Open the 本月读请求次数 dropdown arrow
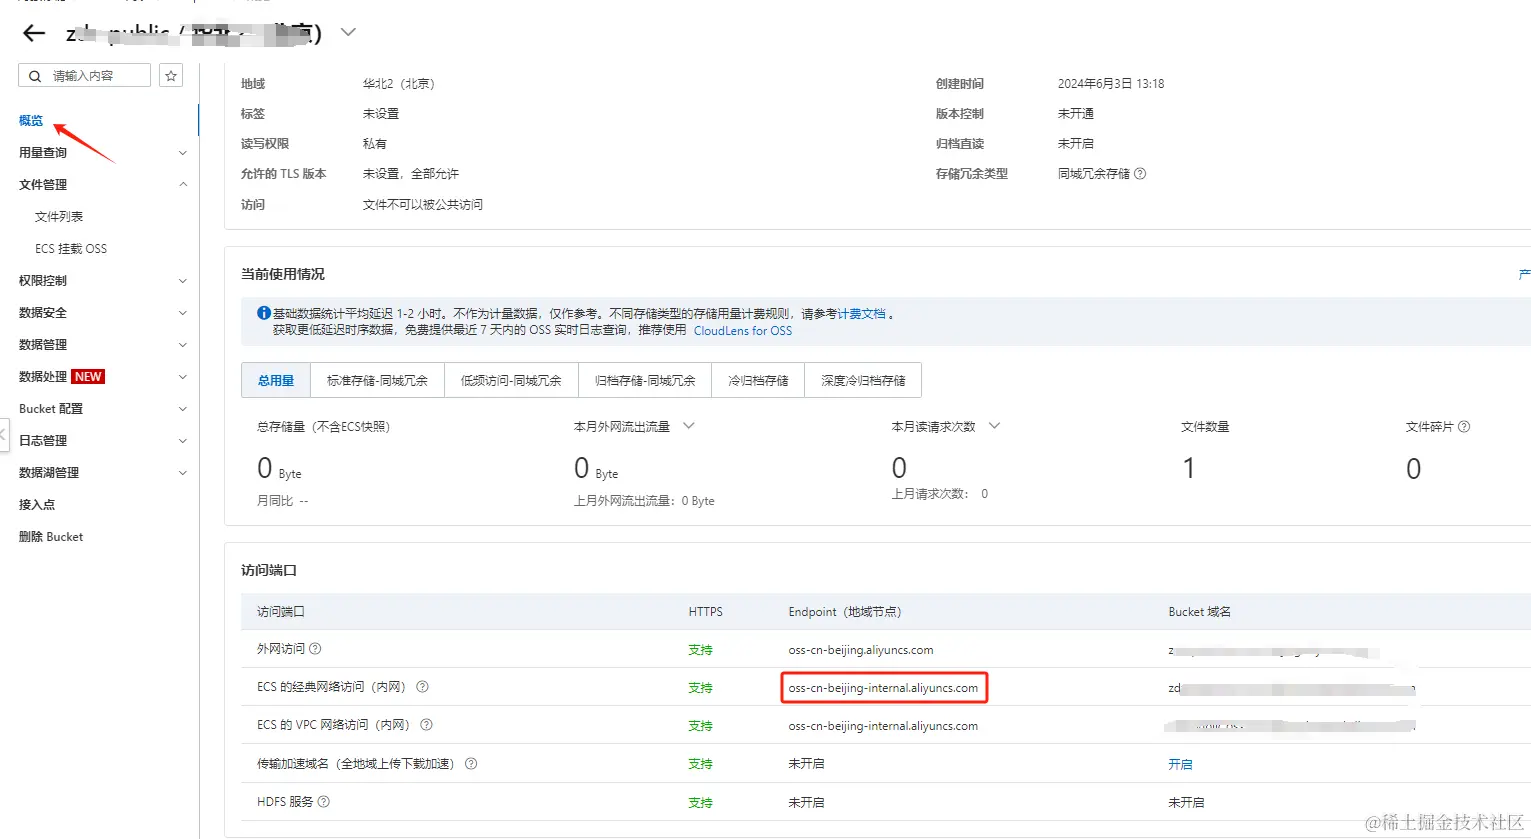1531x839 pixels. click(x=994, y=426)
